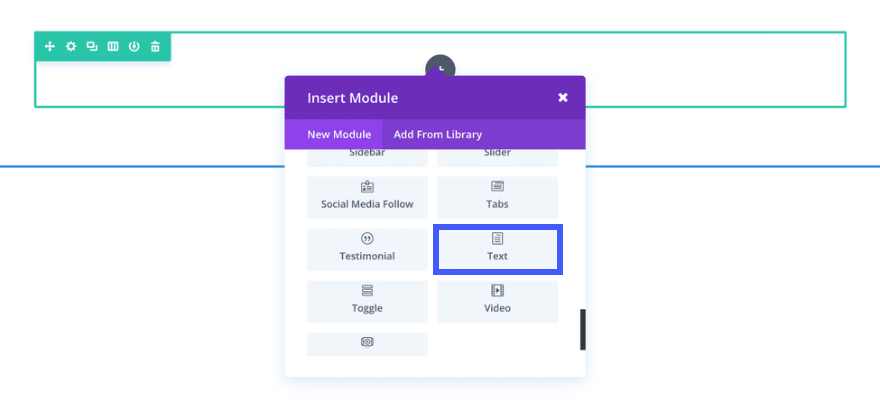Add the Video module
Screen dimensions: 880x403
[x=497, y=301]
